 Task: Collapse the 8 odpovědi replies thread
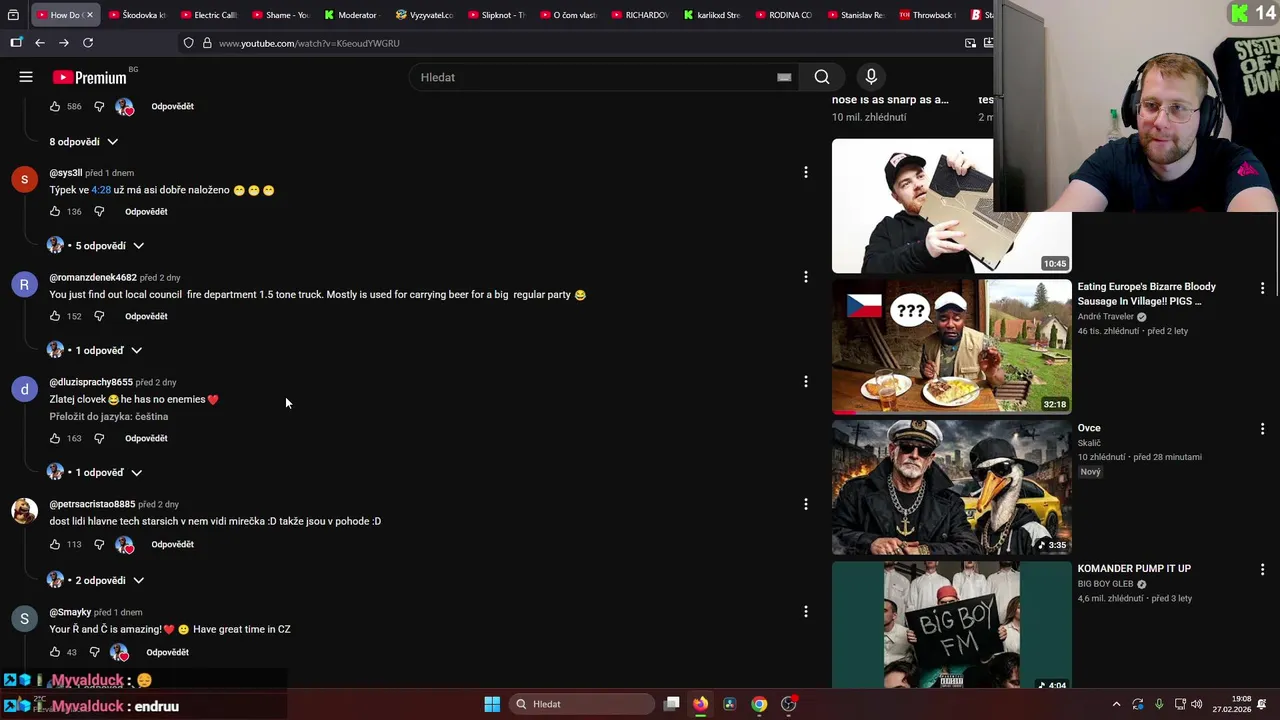pyautogui.click(x=84, y=142)
